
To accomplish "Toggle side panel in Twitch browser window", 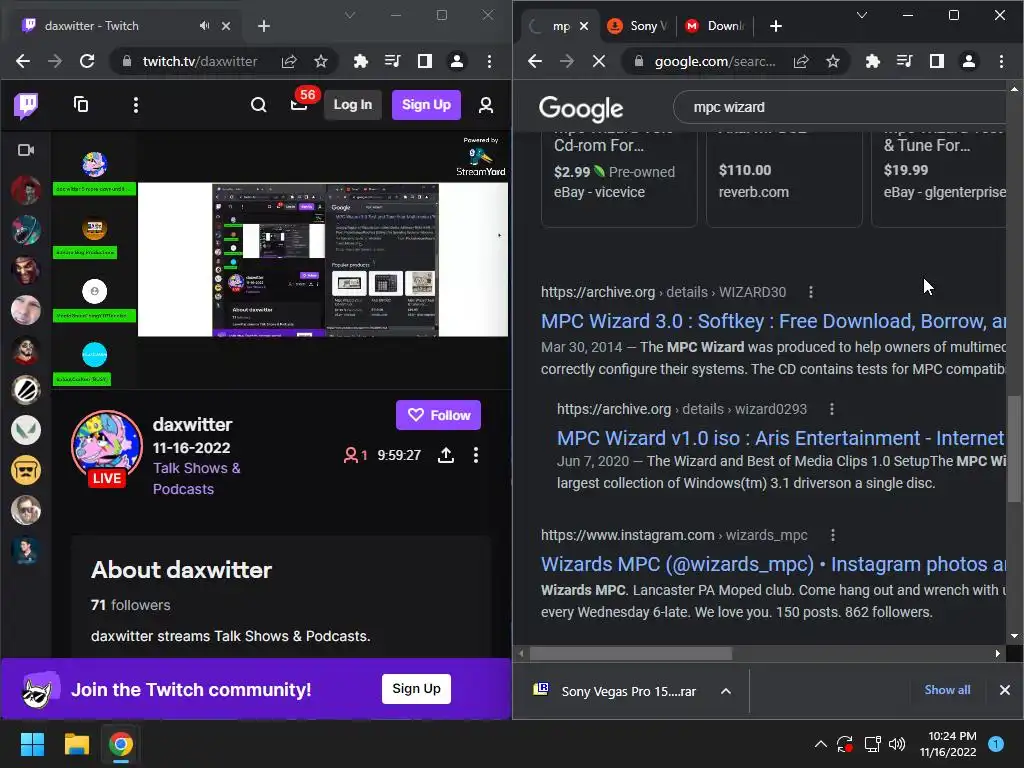I will (424, 61).
